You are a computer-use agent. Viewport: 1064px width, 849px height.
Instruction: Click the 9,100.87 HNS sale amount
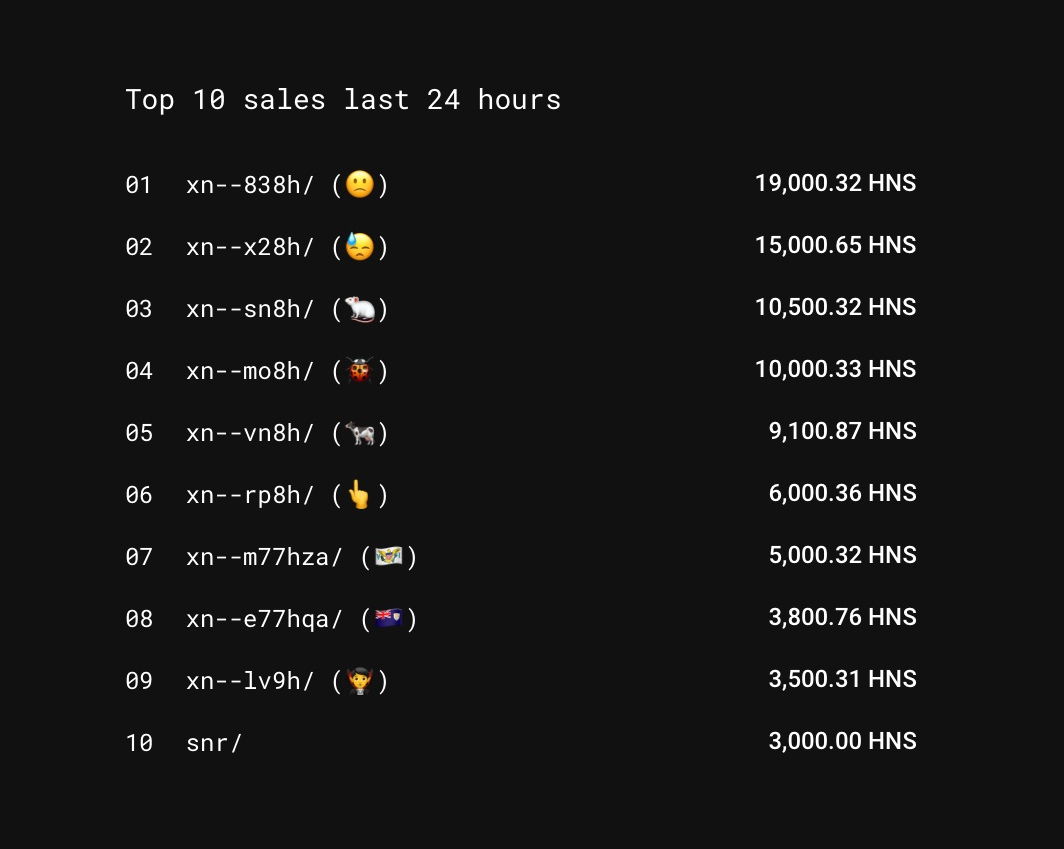(x=842, y=431)
